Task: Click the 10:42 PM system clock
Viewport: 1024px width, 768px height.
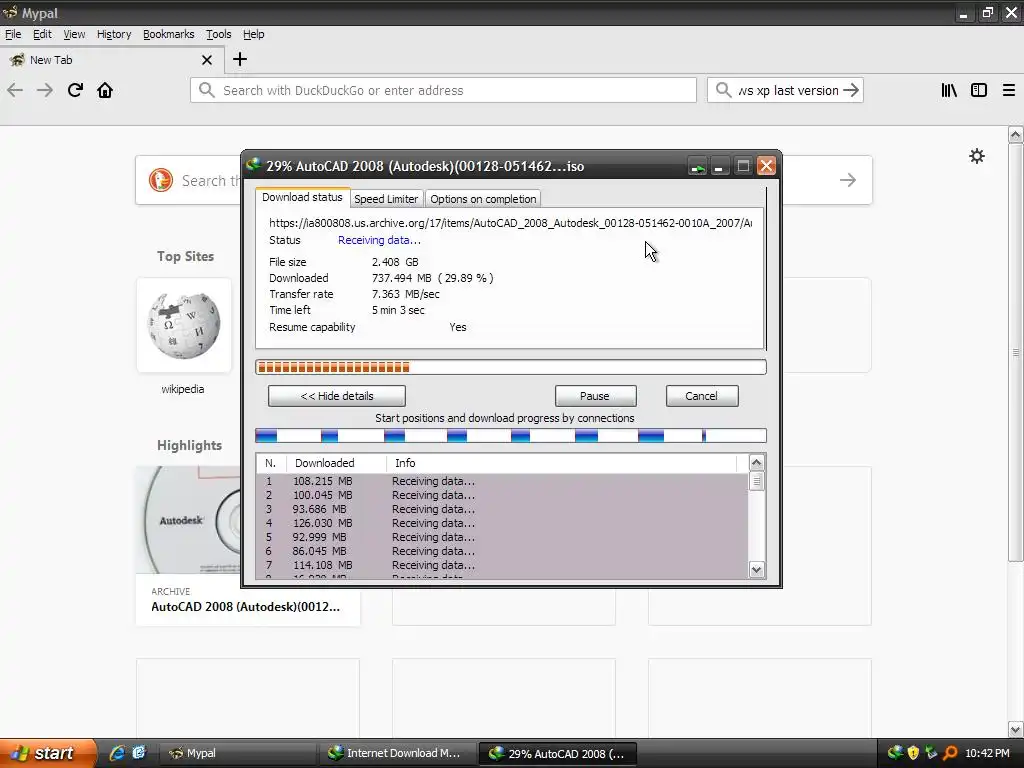Action: point(987,753)
